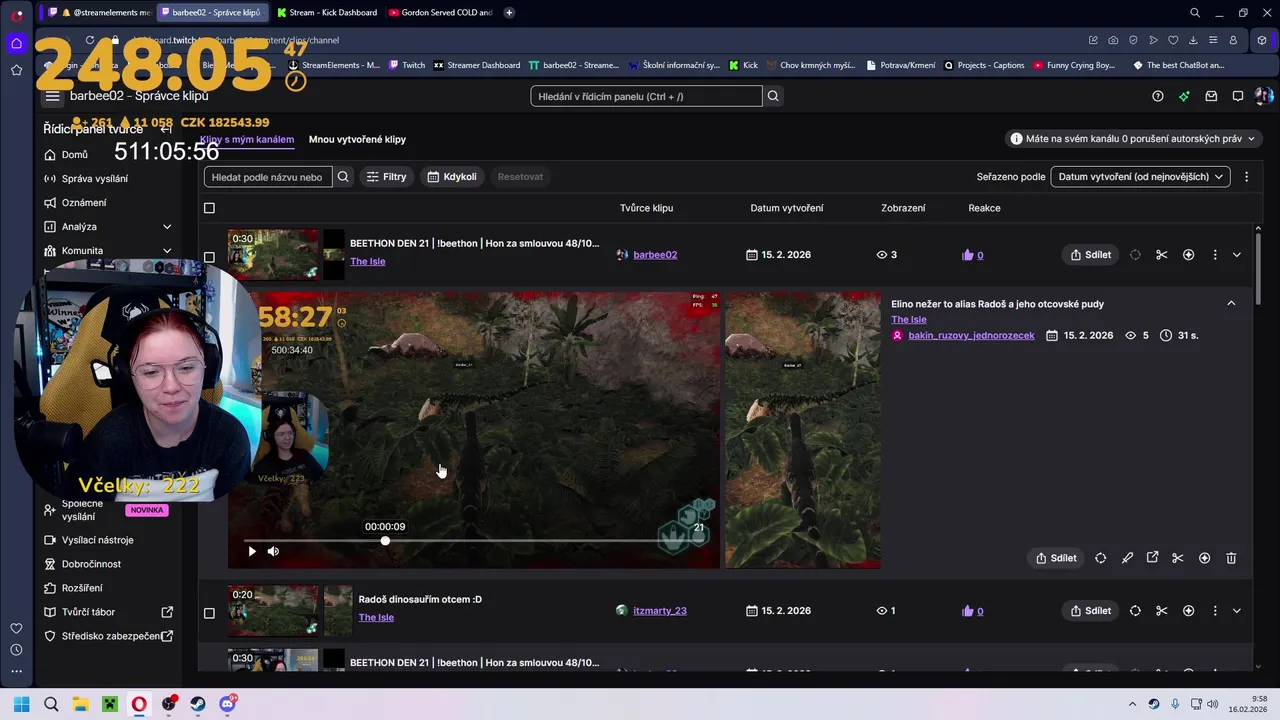Open the three-dot options beside sort dropdown

click(x=1246, y=177)
